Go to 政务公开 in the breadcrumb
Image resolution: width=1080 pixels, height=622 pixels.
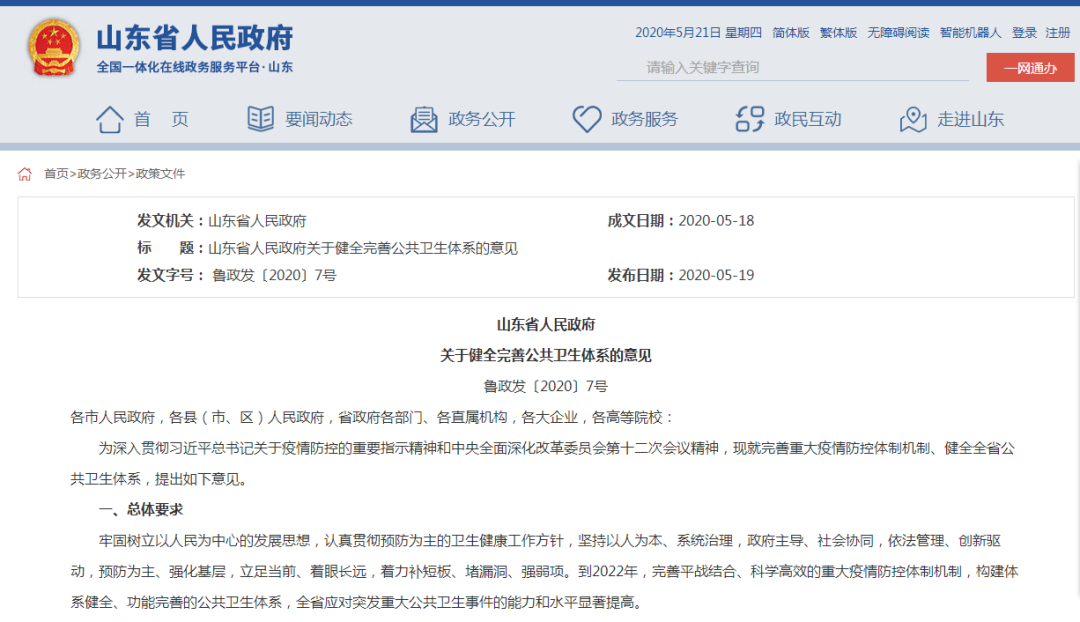102,174
